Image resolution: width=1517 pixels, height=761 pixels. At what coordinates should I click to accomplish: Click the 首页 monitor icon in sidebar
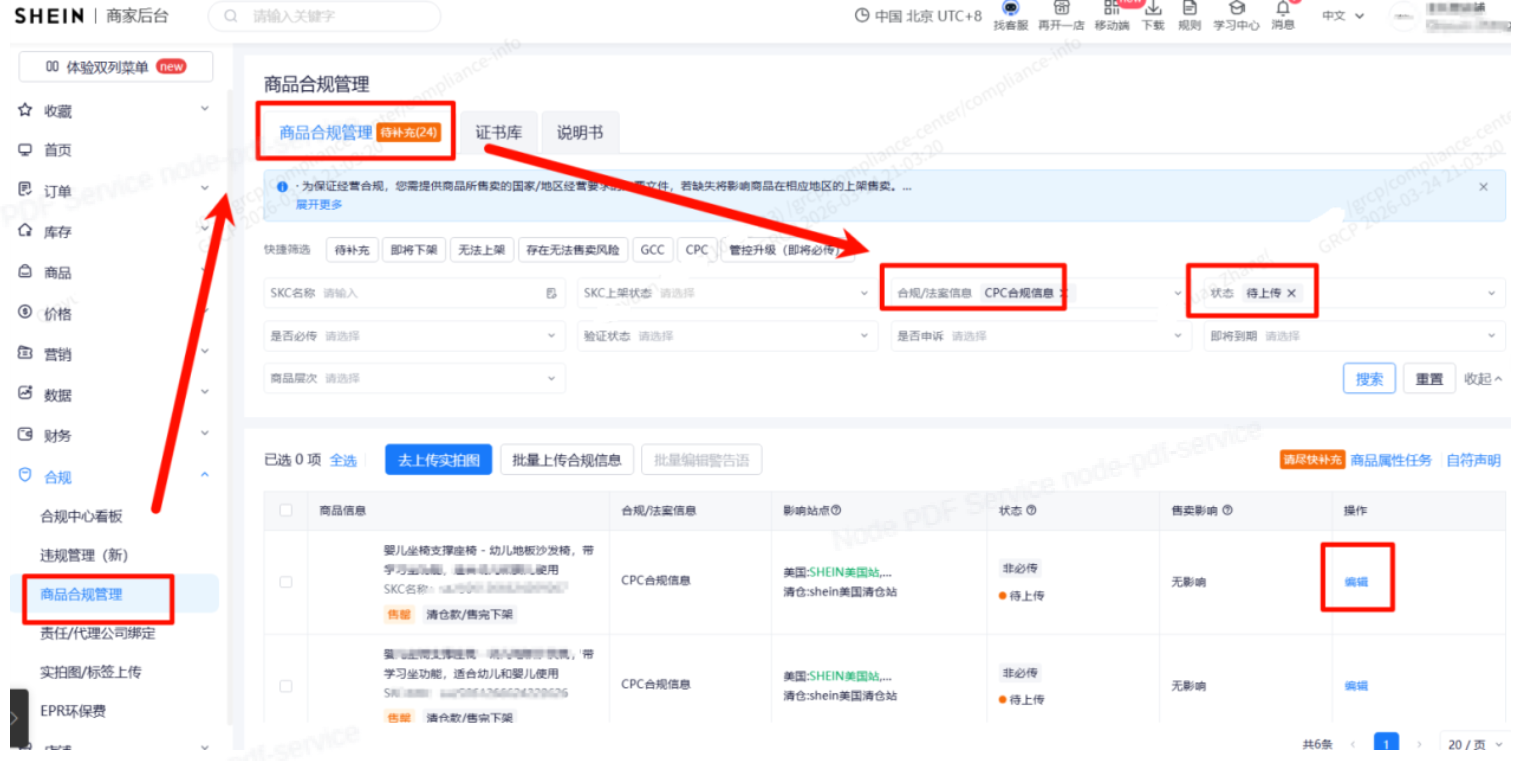point(26,150)
